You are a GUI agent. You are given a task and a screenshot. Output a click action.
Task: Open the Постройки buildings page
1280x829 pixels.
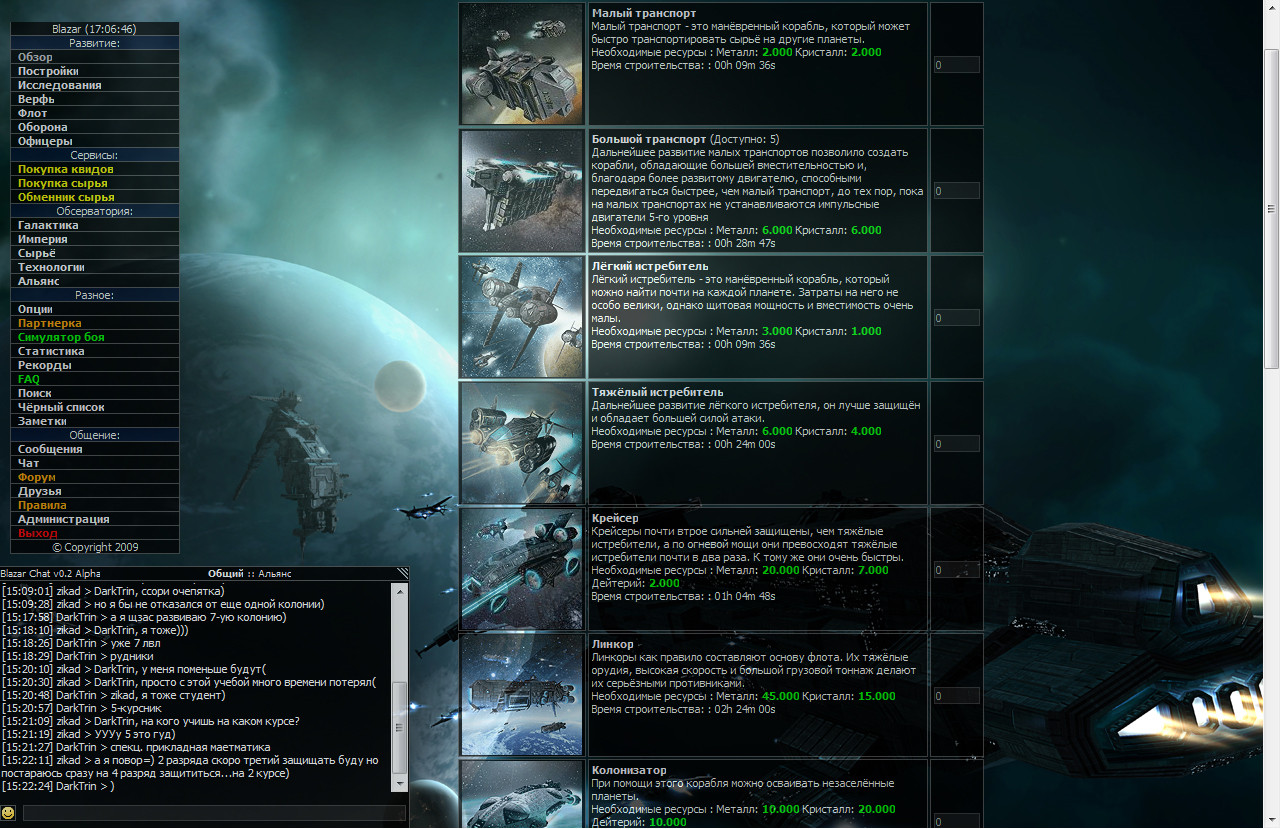48,71
